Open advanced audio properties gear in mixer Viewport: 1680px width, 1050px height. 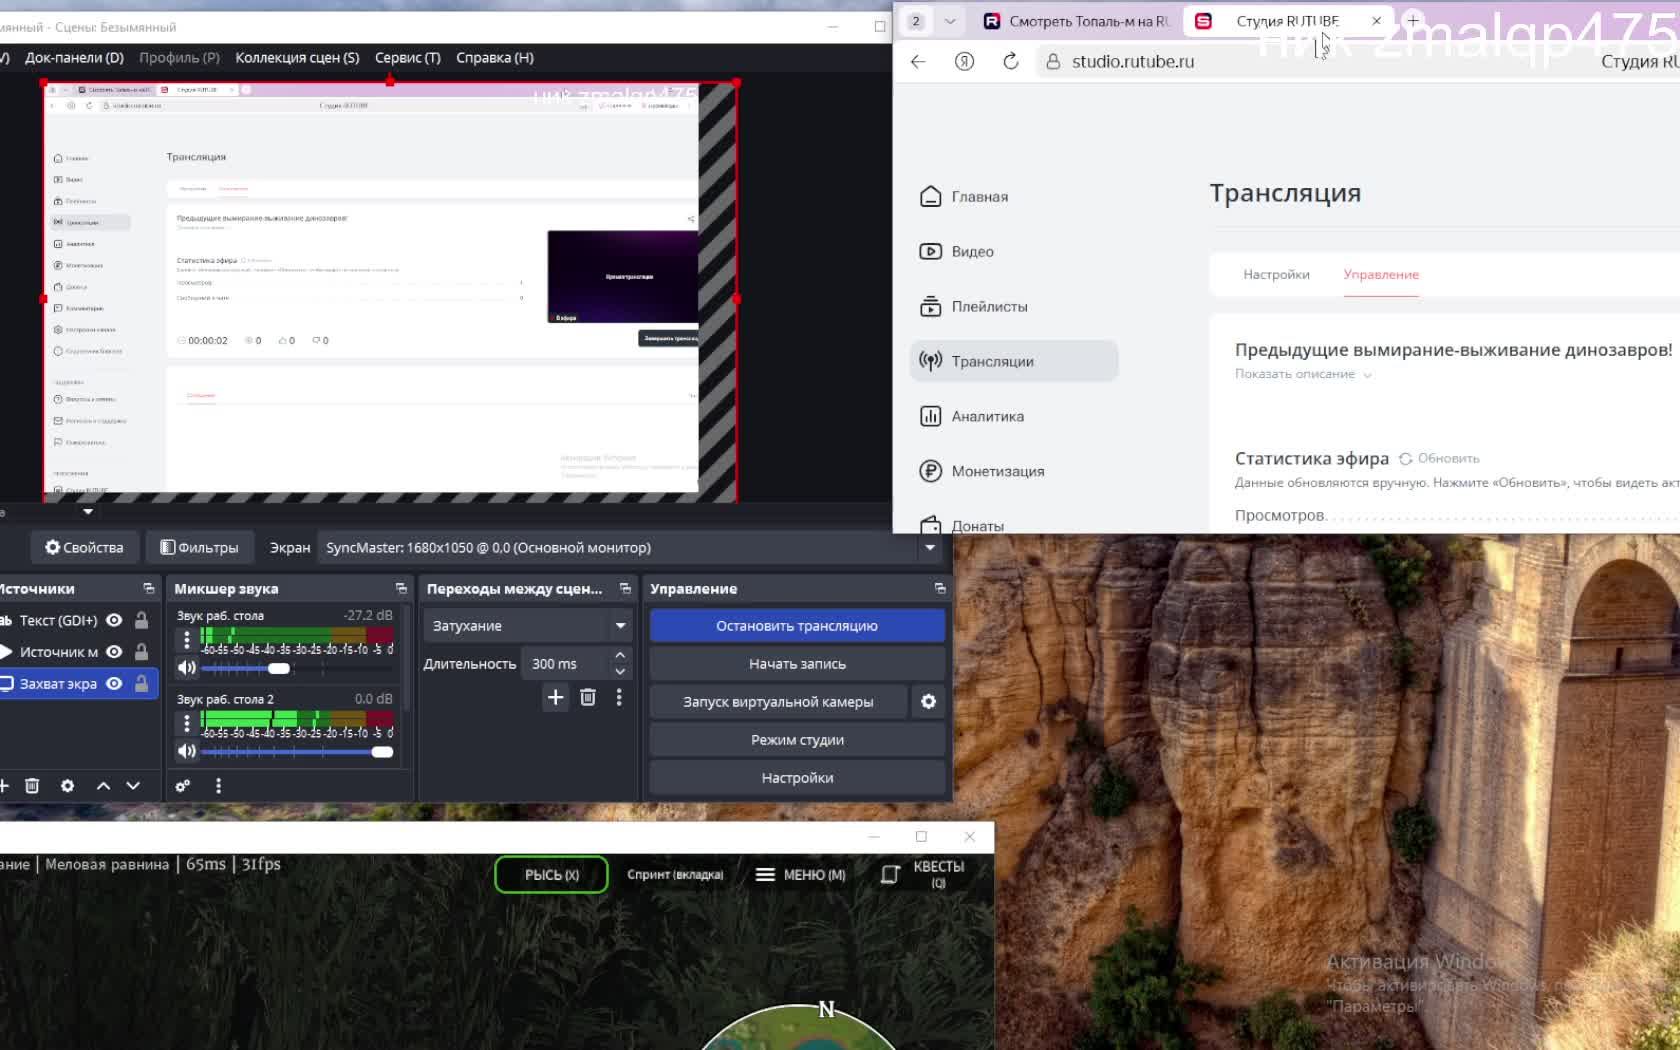pyautogui.click(x=183, y=786)
